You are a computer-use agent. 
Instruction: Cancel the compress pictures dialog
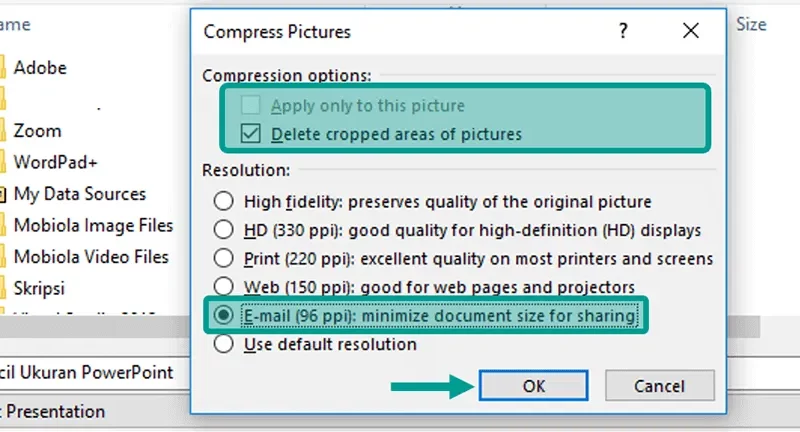click(x=660, y=386)
